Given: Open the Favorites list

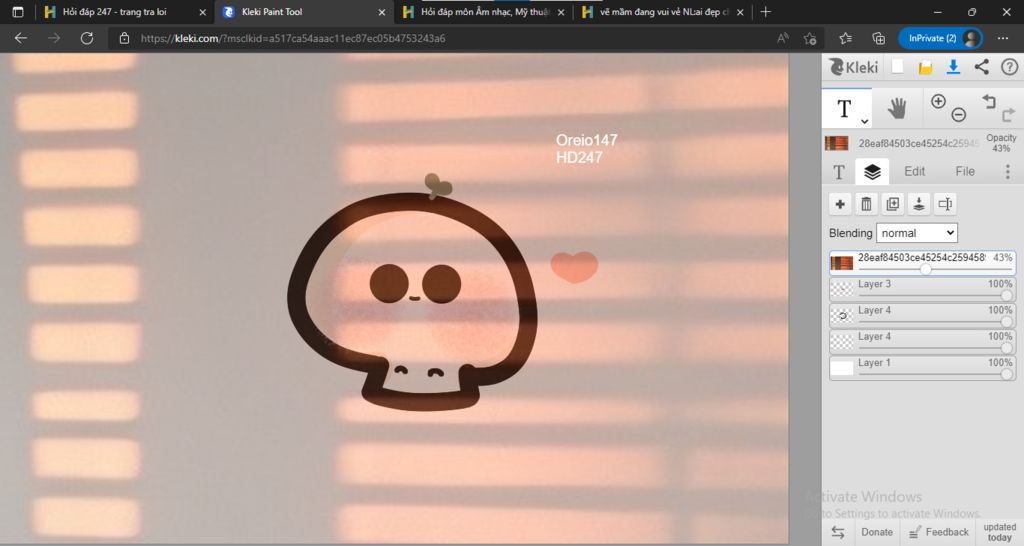Looking at the screenshot, I should 846,39.
